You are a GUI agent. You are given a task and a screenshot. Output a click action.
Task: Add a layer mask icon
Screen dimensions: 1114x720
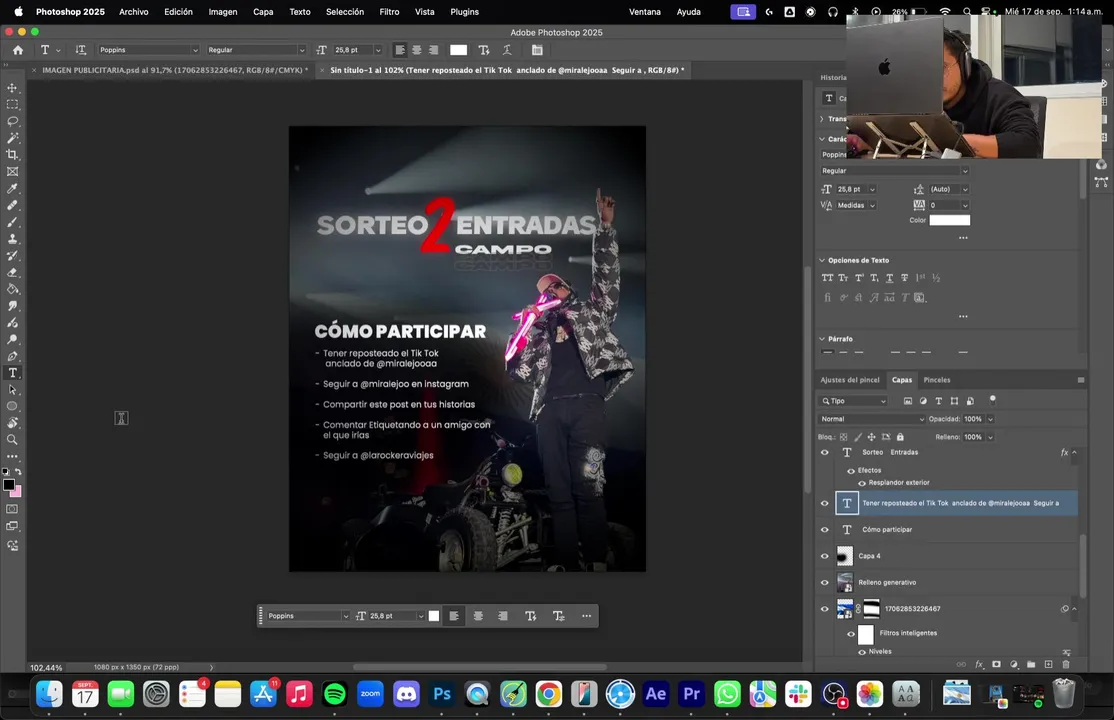pos(996,665)
